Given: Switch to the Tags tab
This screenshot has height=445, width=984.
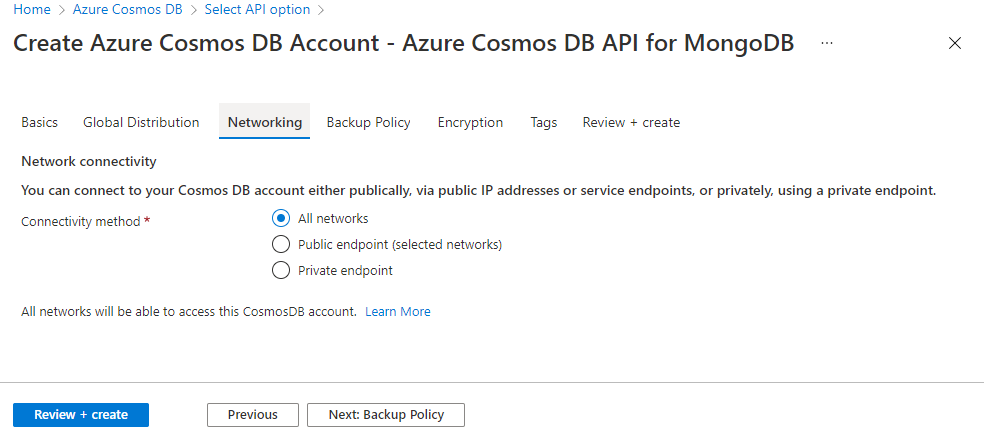Looking at the screenshot, I should pos(543,122).
